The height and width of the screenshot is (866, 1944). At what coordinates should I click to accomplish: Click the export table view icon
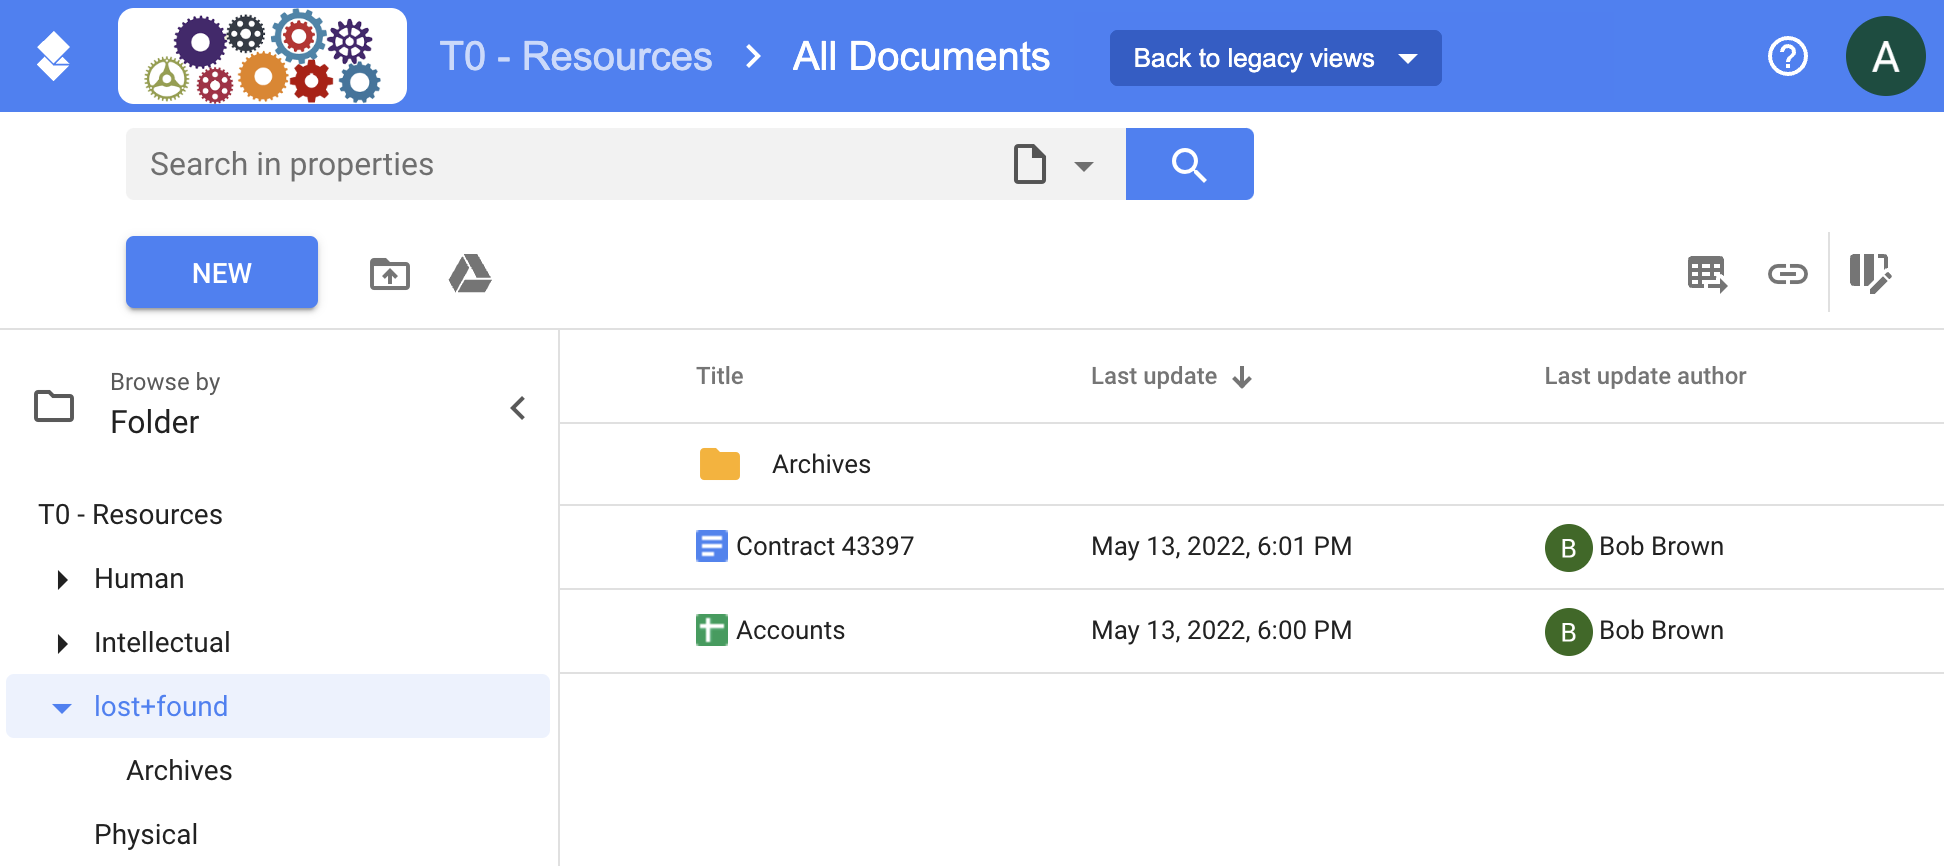click(1707, 273)
